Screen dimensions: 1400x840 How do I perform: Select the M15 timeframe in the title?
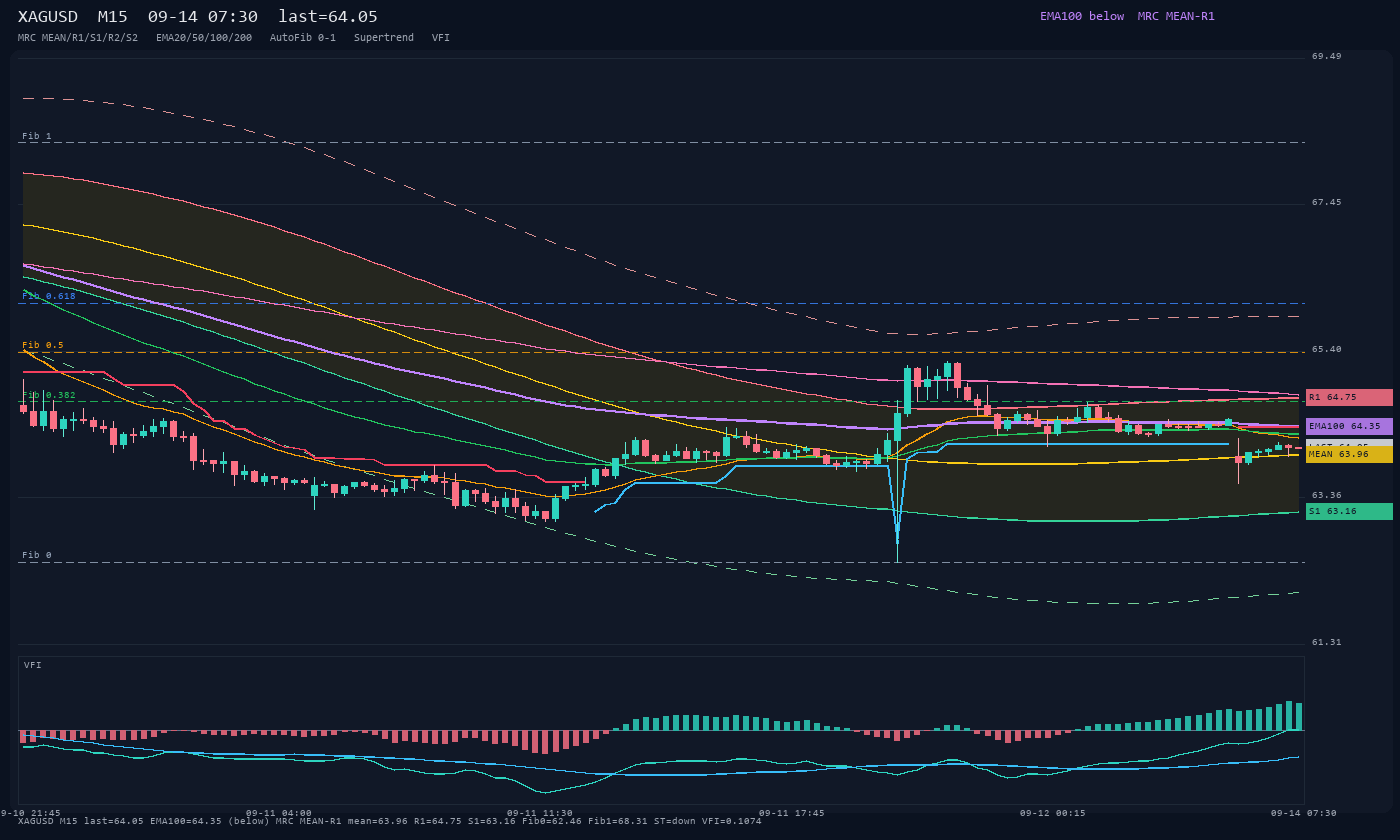[x=113, y=16]
